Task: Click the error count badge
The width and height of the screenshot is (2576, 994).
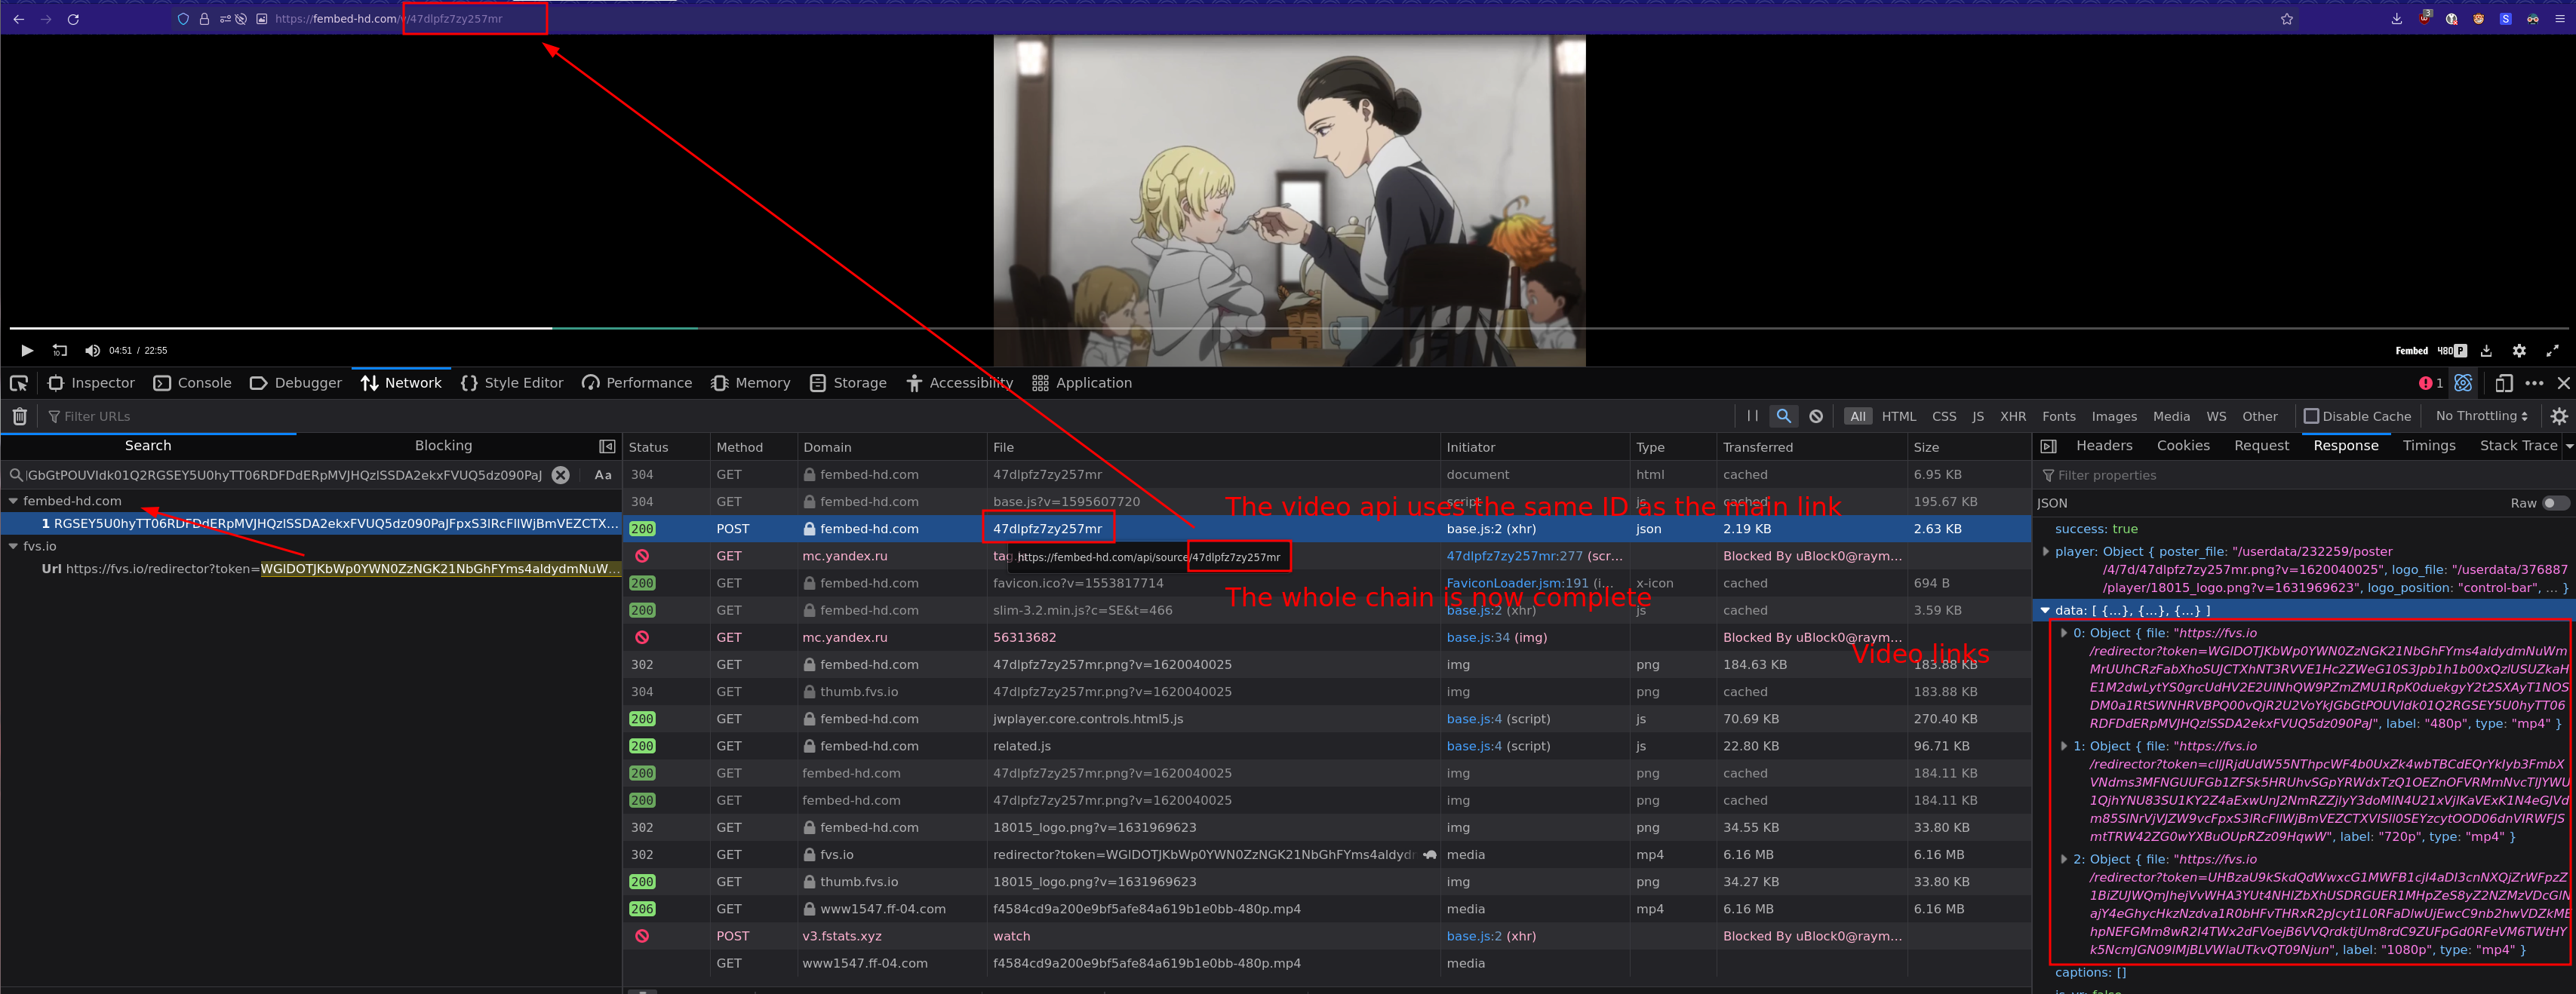Action: [2431, 383]
